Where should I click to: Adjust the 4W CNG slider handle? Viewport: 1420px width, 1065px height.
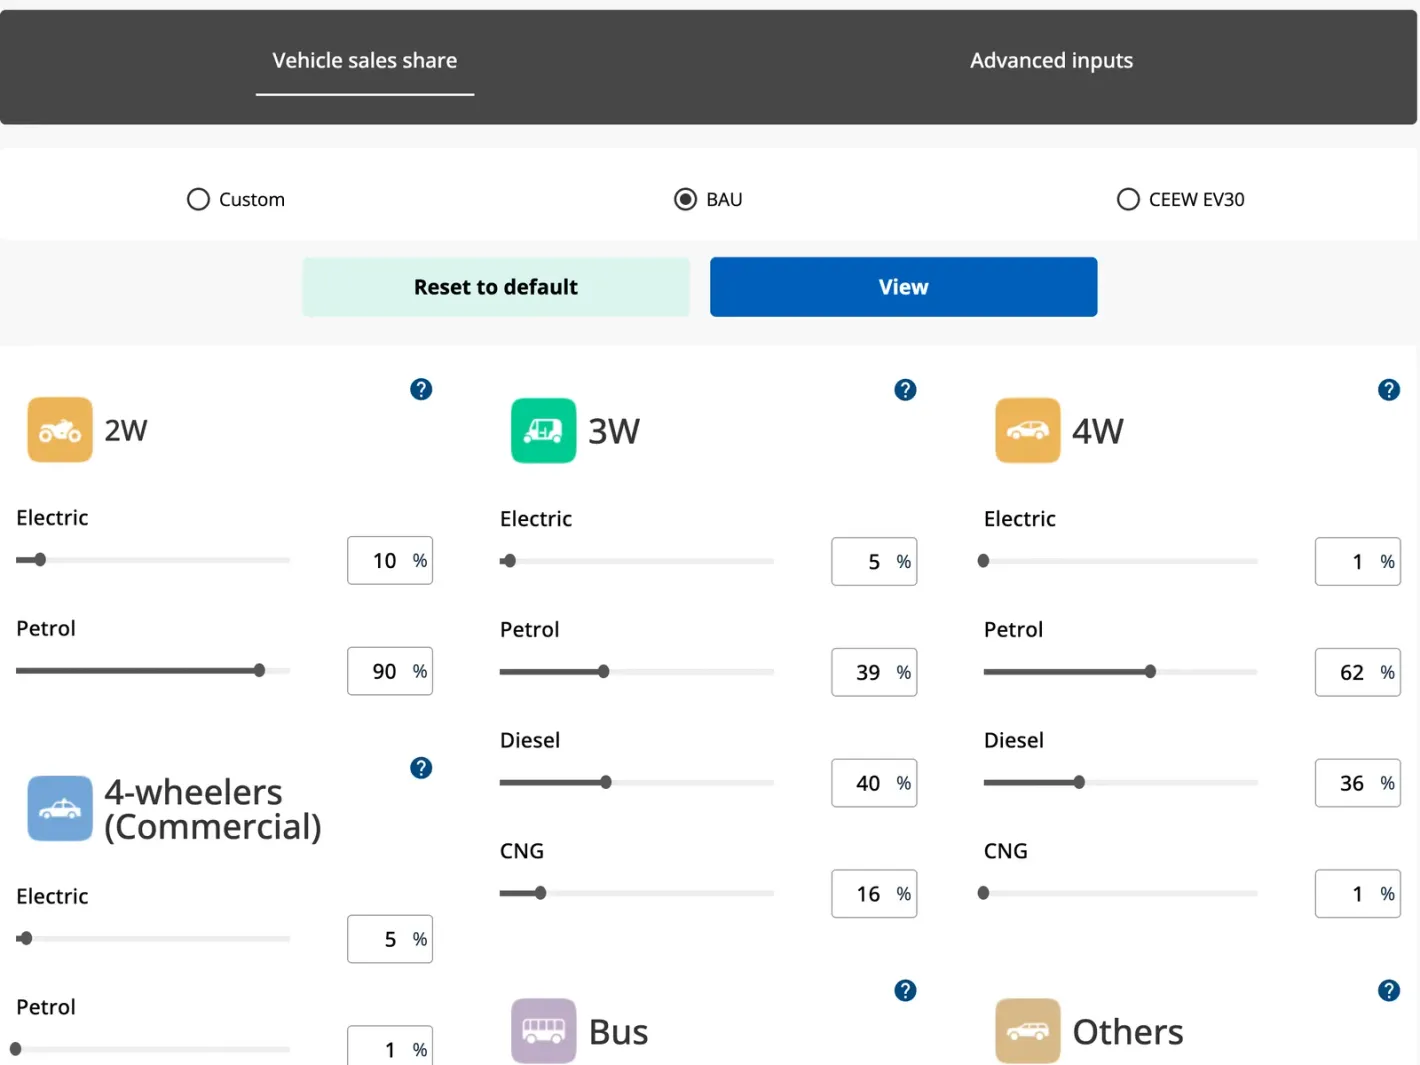(x=984, y=893)
